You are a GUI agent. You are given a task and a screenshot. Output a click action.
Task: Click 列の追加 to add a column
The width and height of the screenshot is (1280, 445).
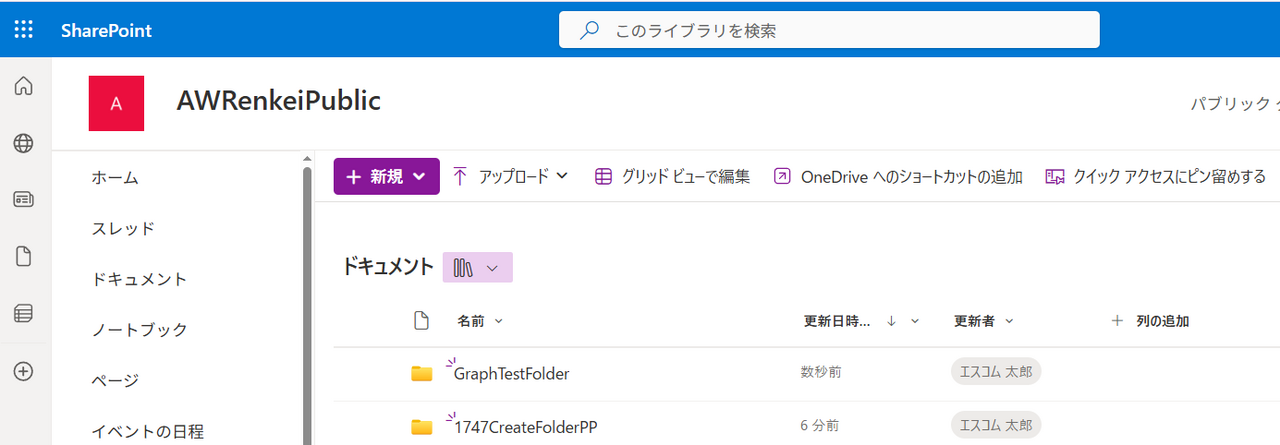1150,321
